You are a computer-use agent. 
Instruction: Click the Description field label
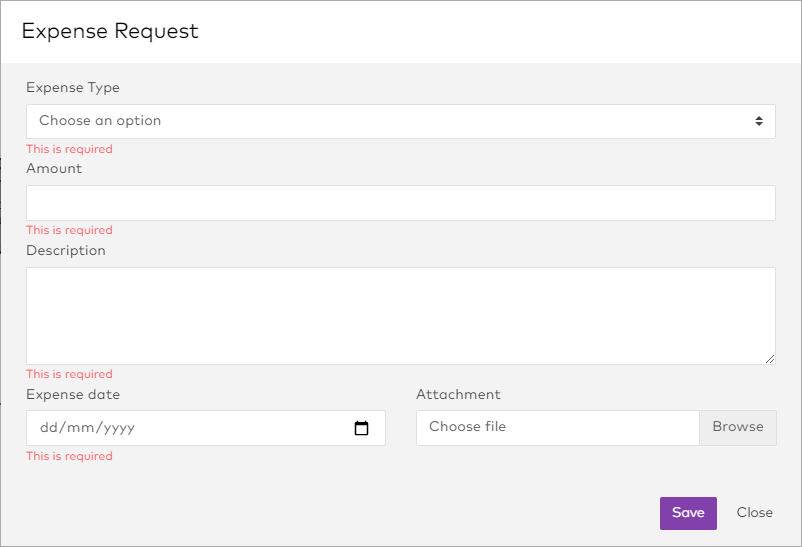tap(66, 251)
